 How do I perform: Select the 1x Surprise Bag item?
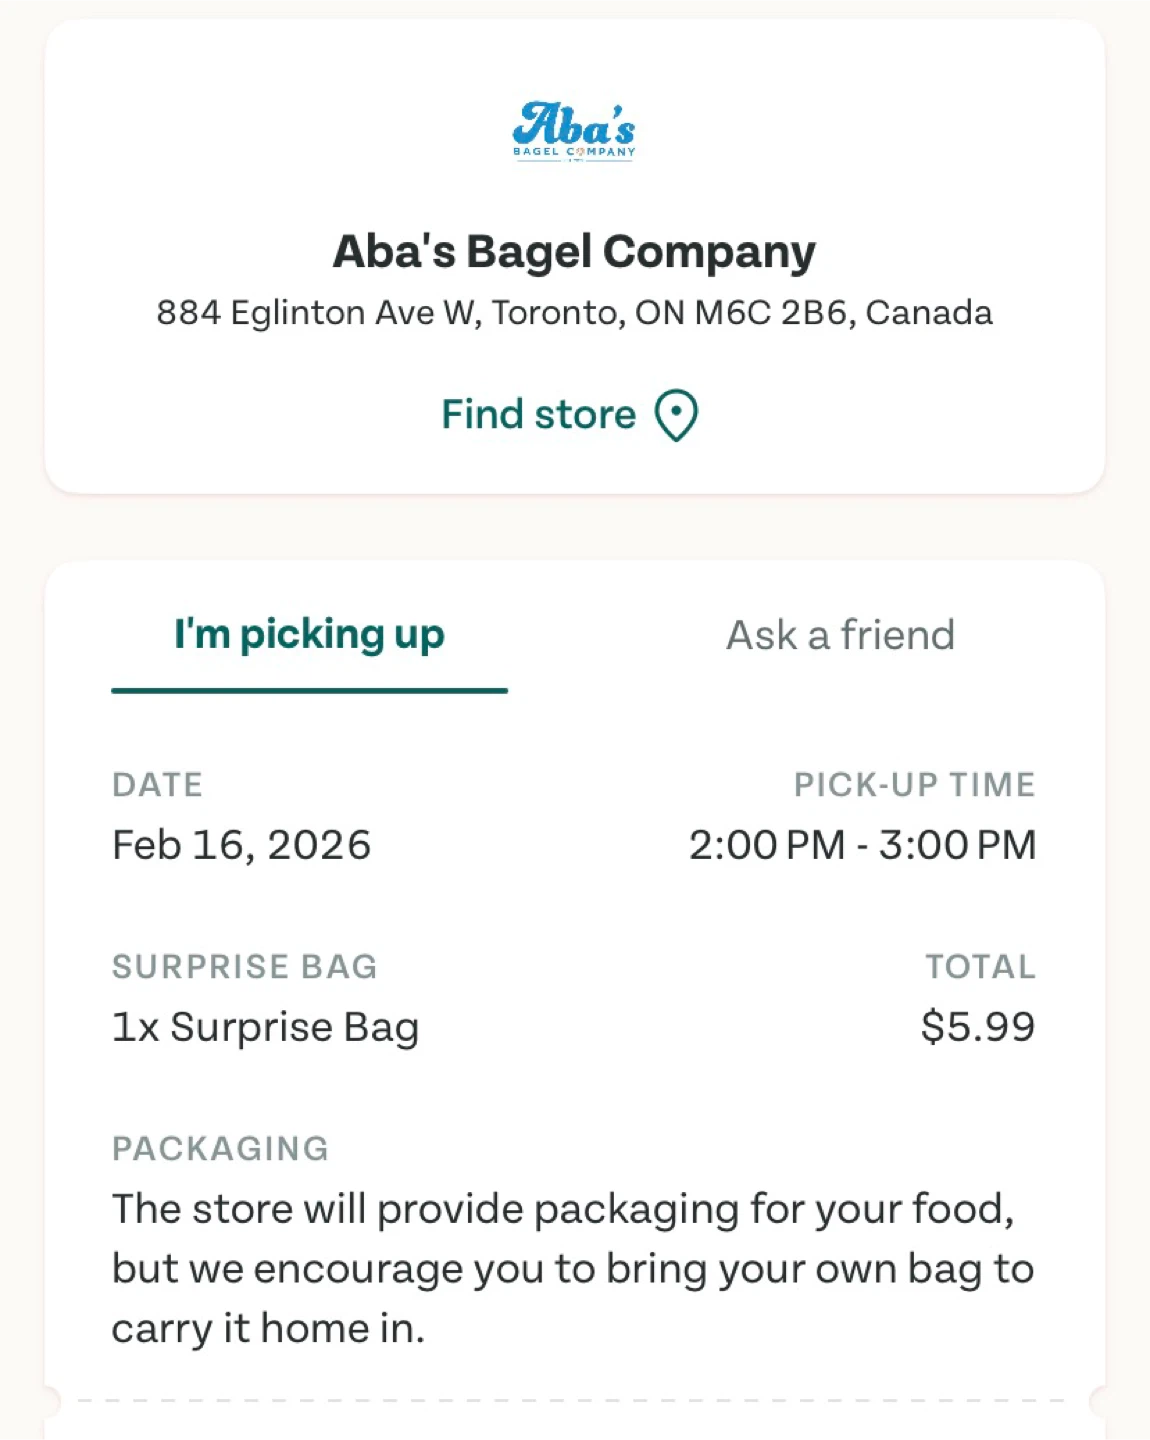(265, 1027)
